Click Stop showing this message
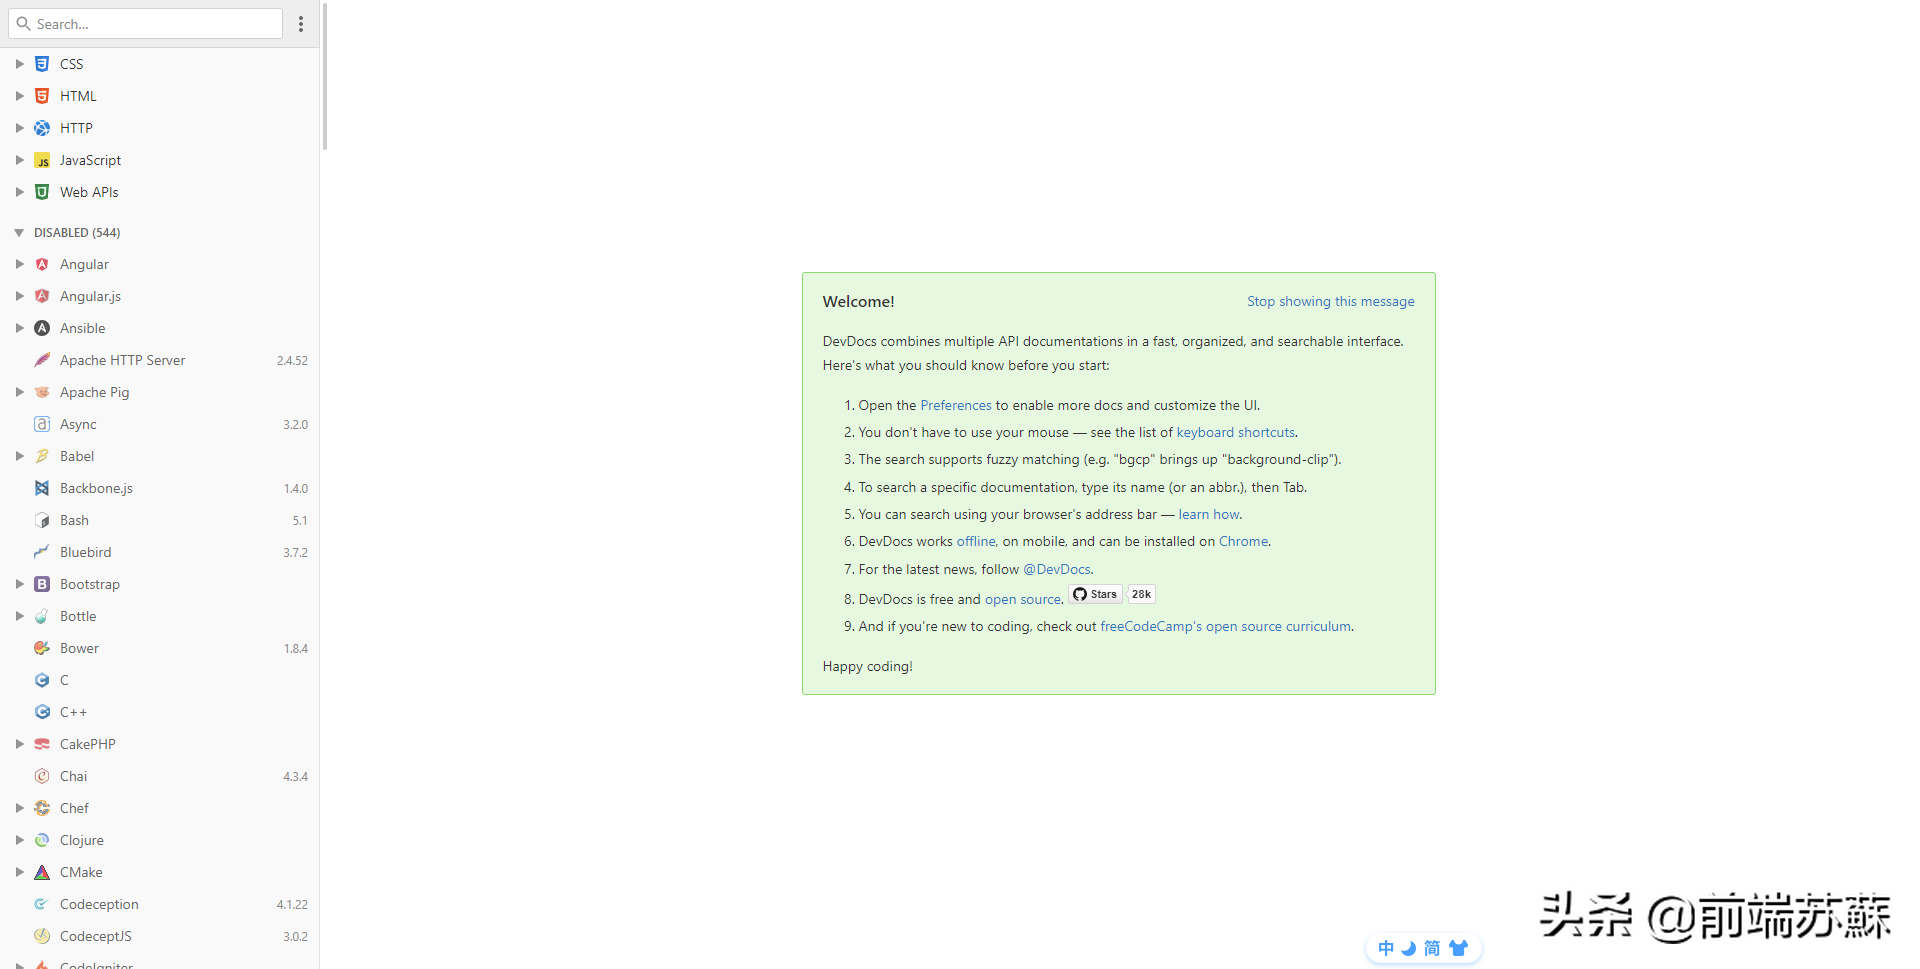 1331,301
